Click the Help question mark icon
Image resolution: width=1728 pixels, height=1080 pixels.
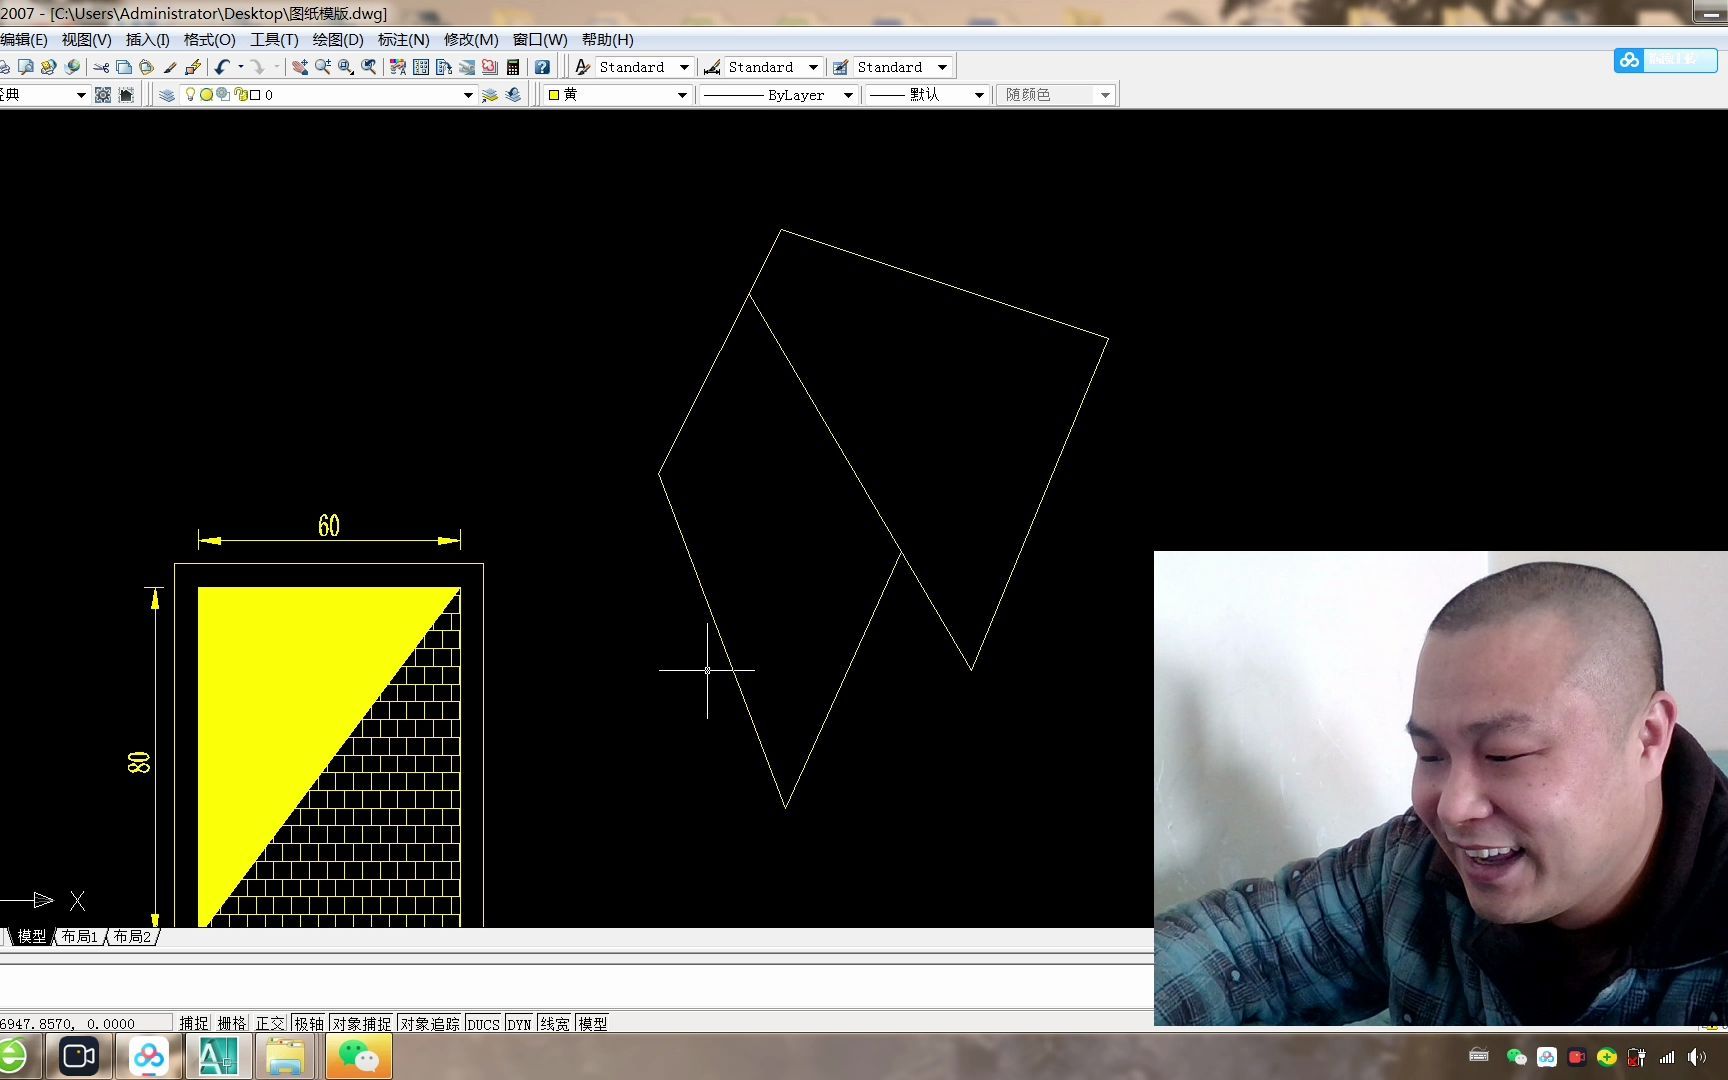tap(542, 67)
